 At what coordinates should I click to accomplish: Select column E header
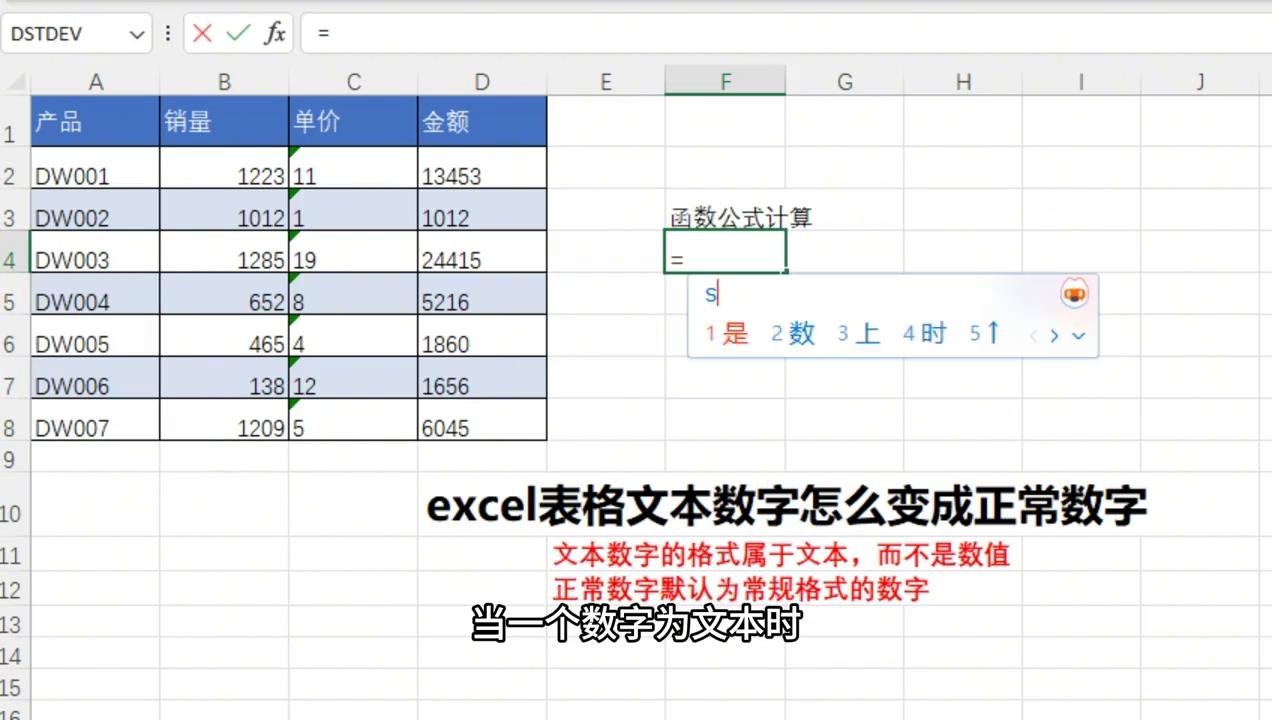tap(606, 82)
